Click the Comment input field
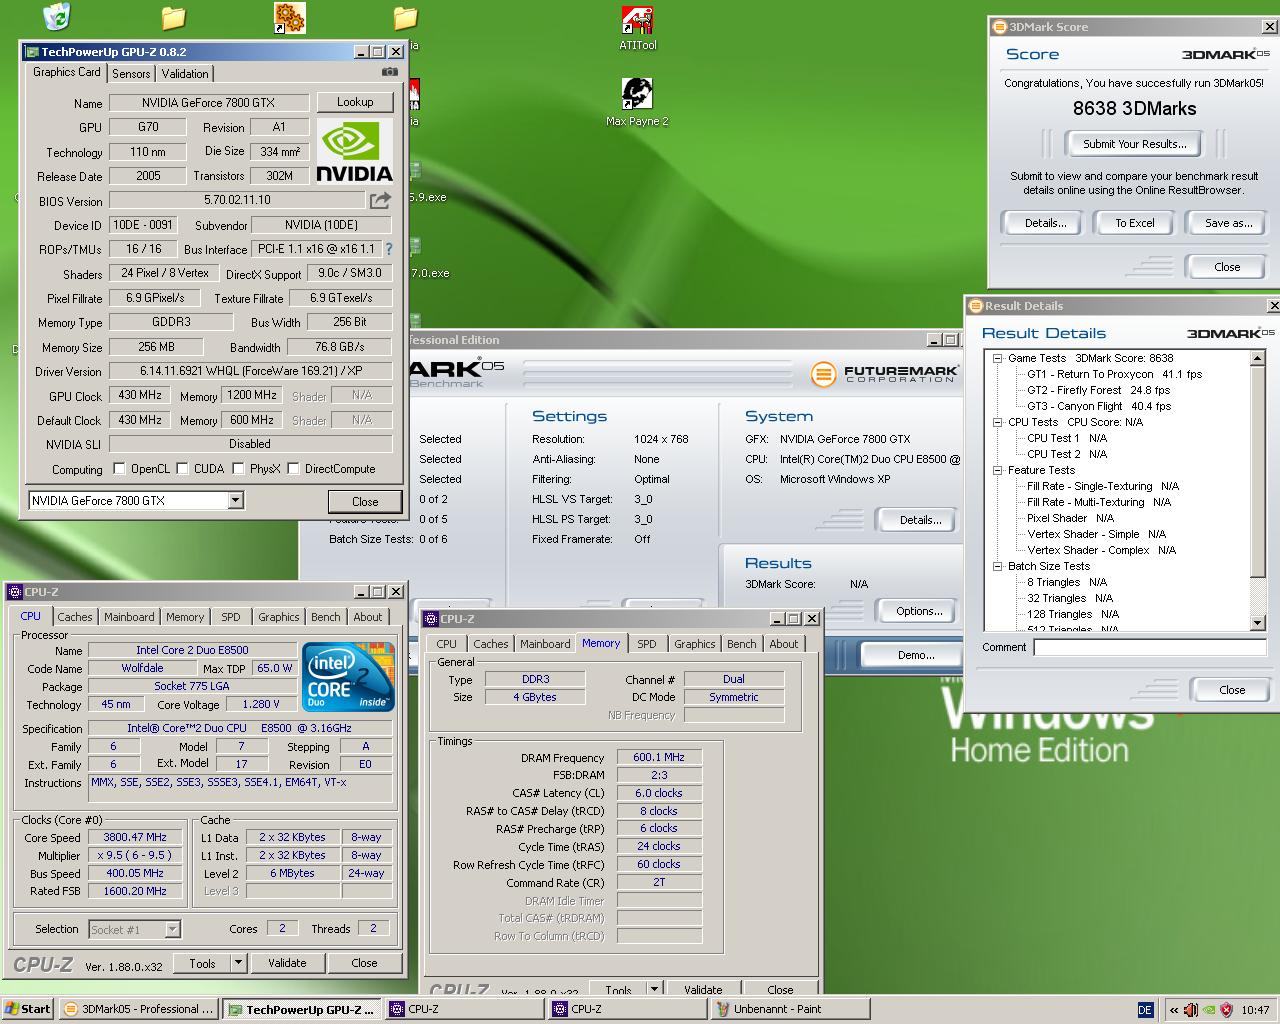Image resolution: width=1280 pixels, height=1024 pixels. coord(1149,647)
